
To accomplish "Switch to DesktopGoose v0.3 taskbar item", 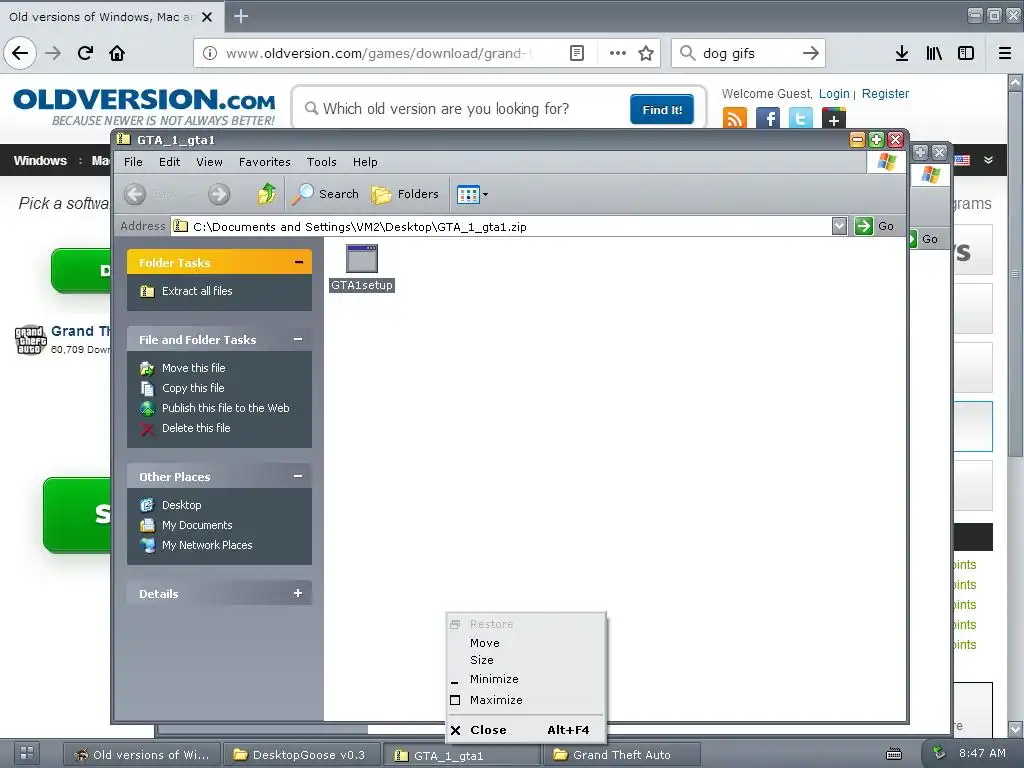I will [x=302, y=755].
